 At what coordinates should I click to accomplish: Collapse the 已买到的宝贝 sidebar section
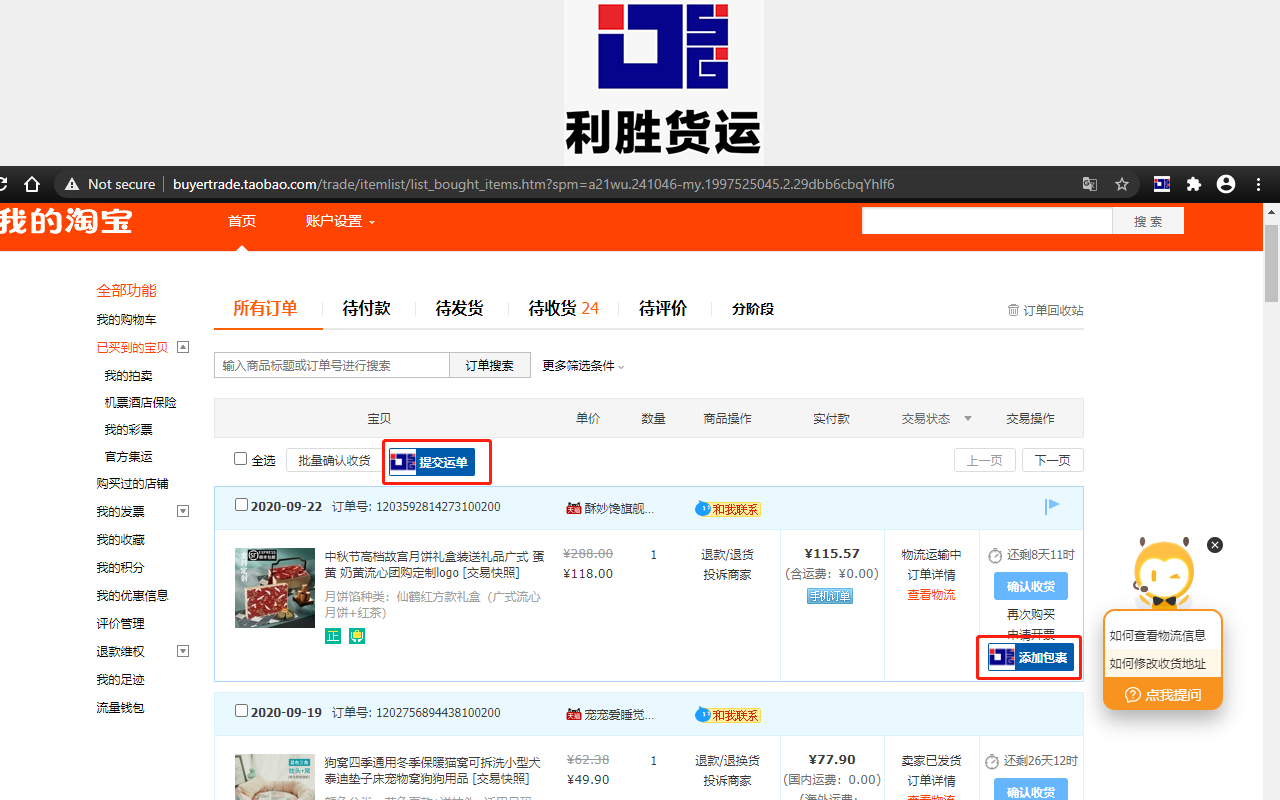[183, 347]
